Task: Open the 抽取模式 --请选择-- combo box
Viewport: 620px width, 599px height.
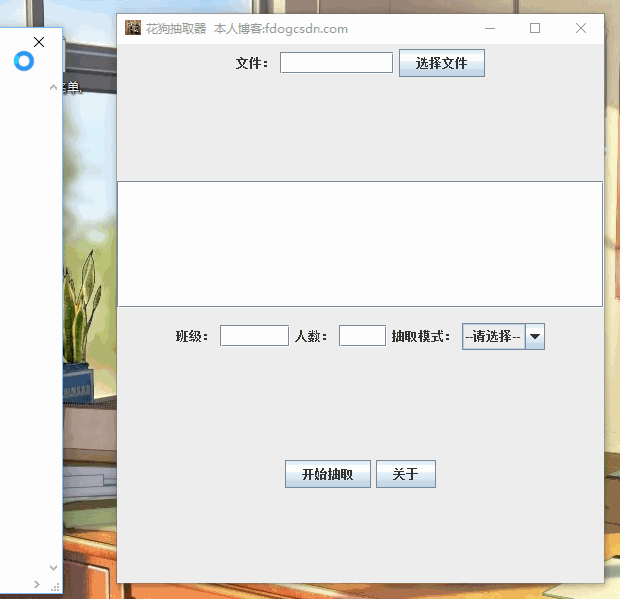Action: coord(503,336)
